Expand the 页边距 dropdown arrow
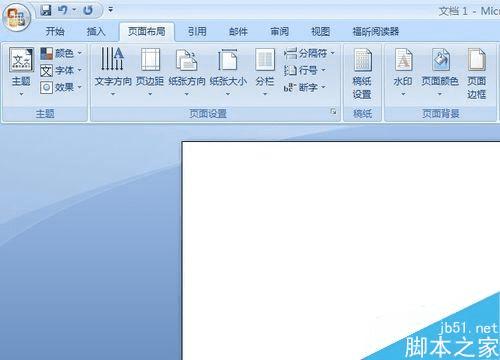Viewport: 500px width, 360px height. click(150, 94)
